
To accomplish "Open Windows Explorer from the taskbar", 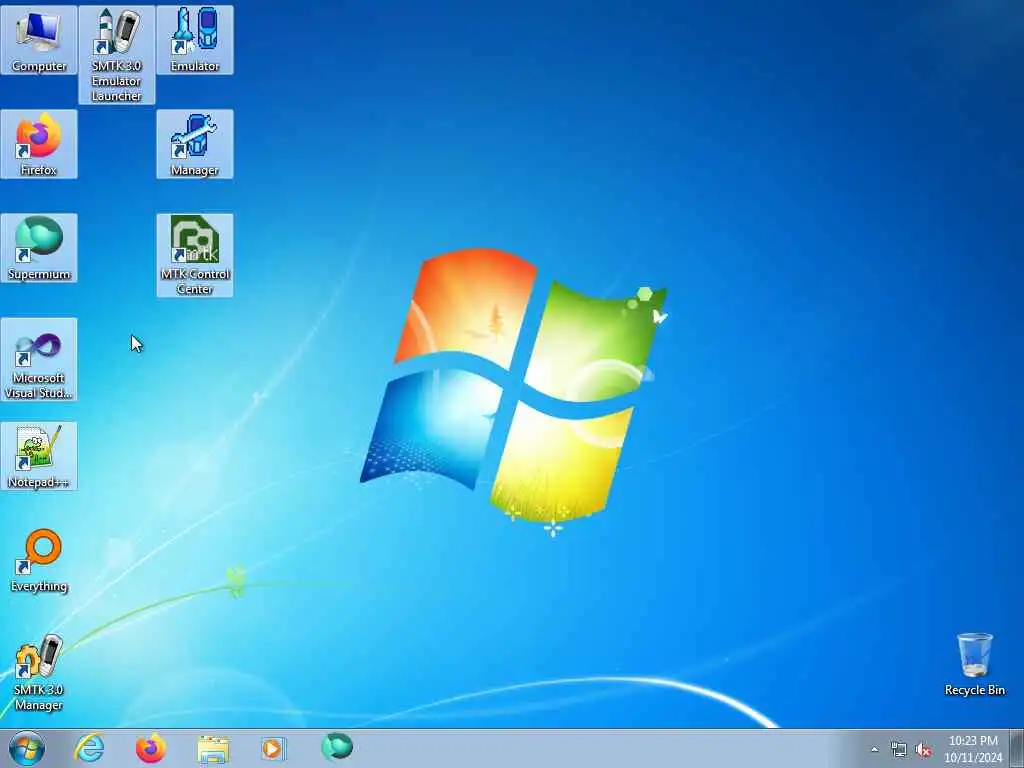I will click(x=213, y=748).
